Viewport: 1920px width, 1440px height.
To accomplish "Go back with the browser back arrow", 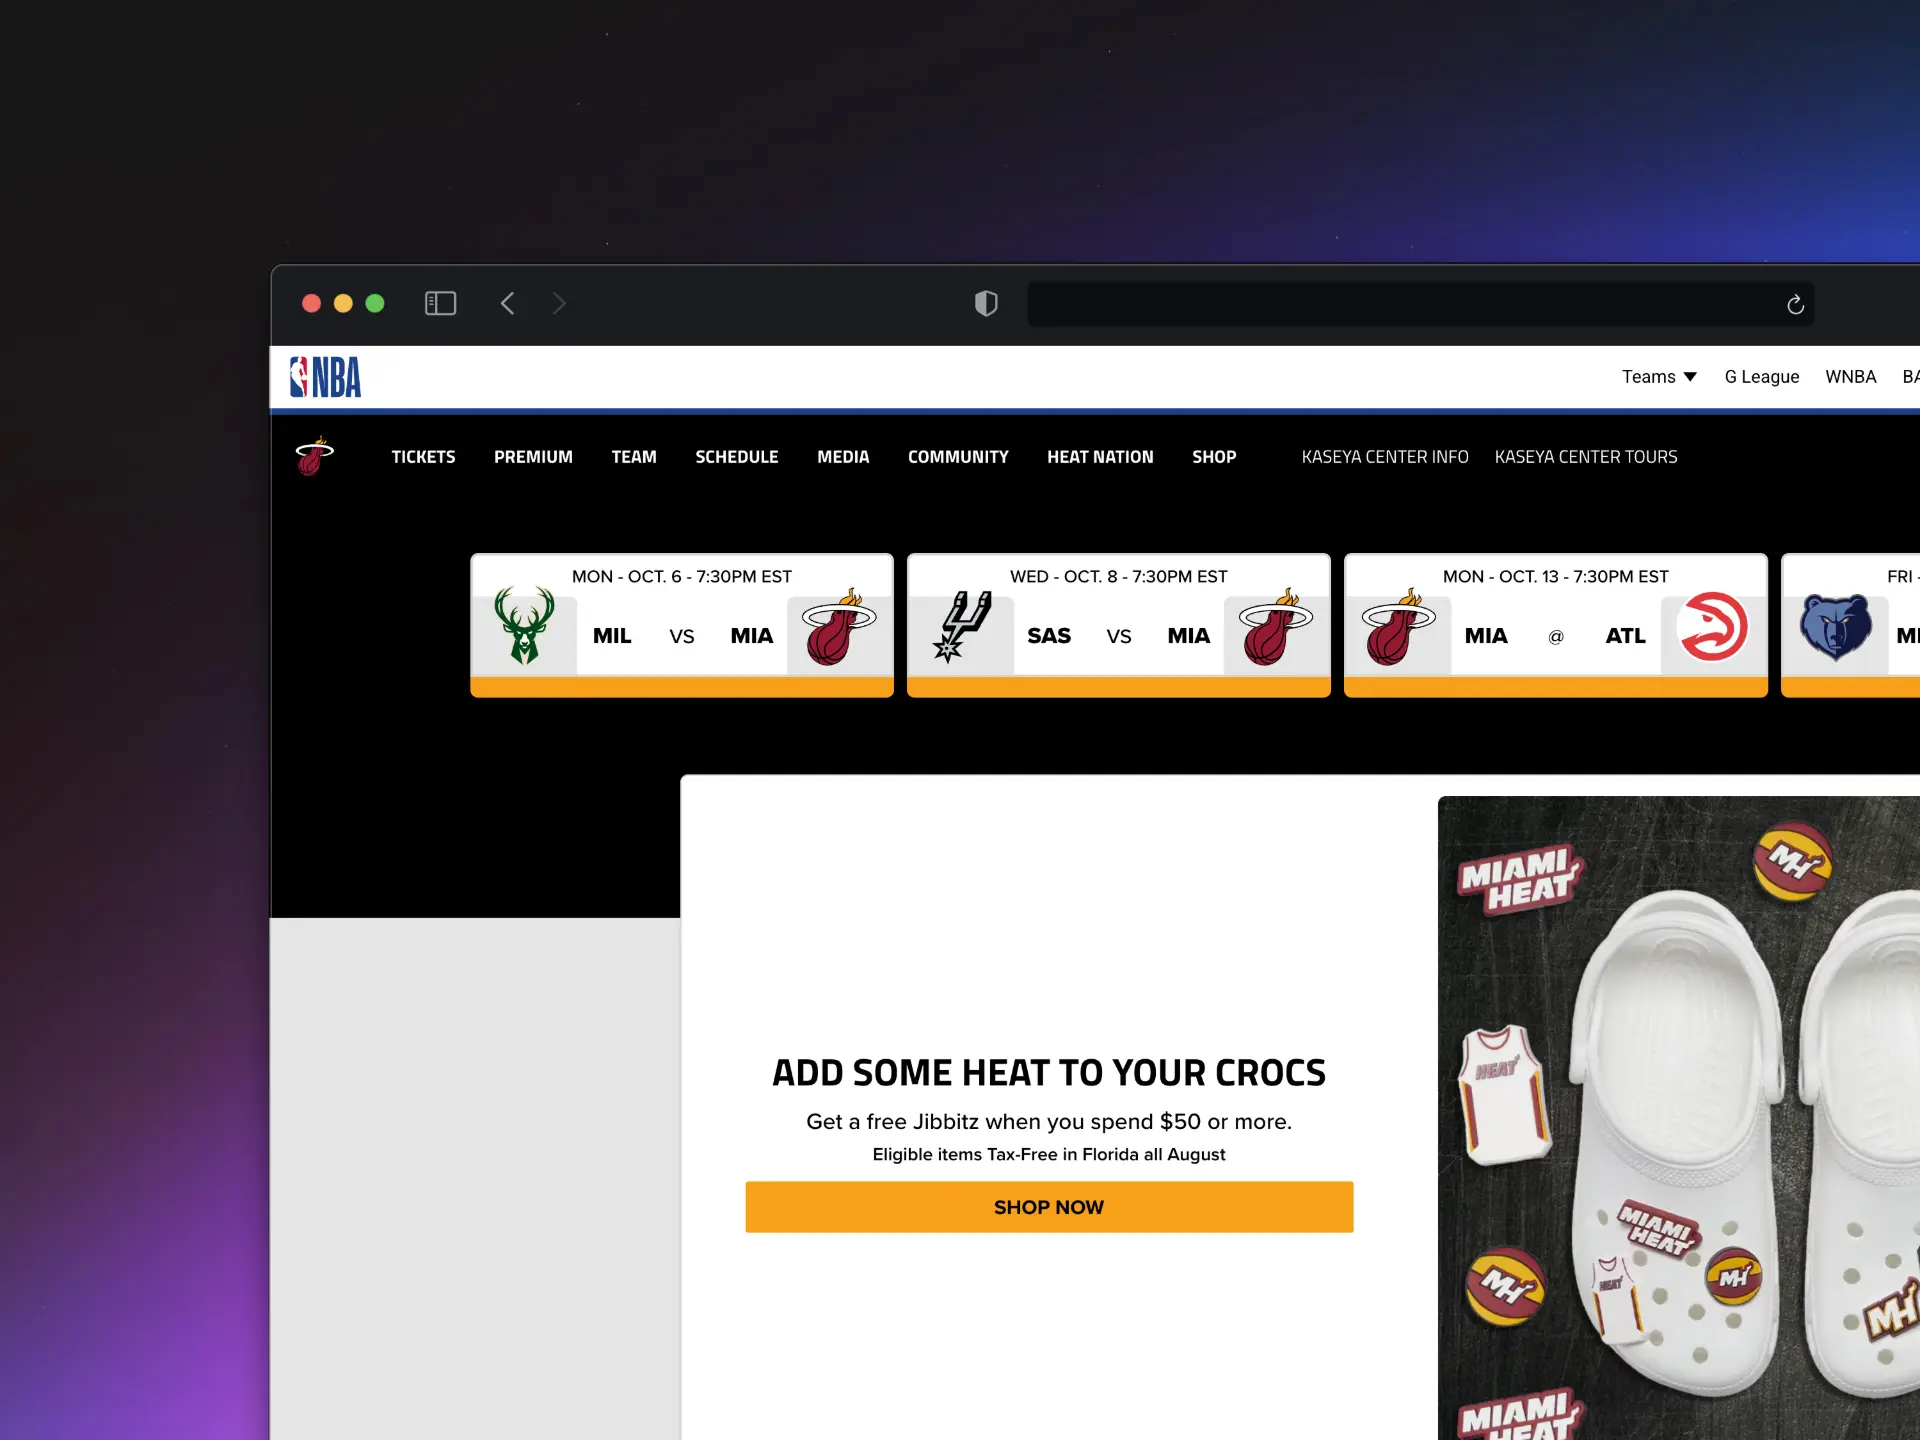I will pos(508,303).
